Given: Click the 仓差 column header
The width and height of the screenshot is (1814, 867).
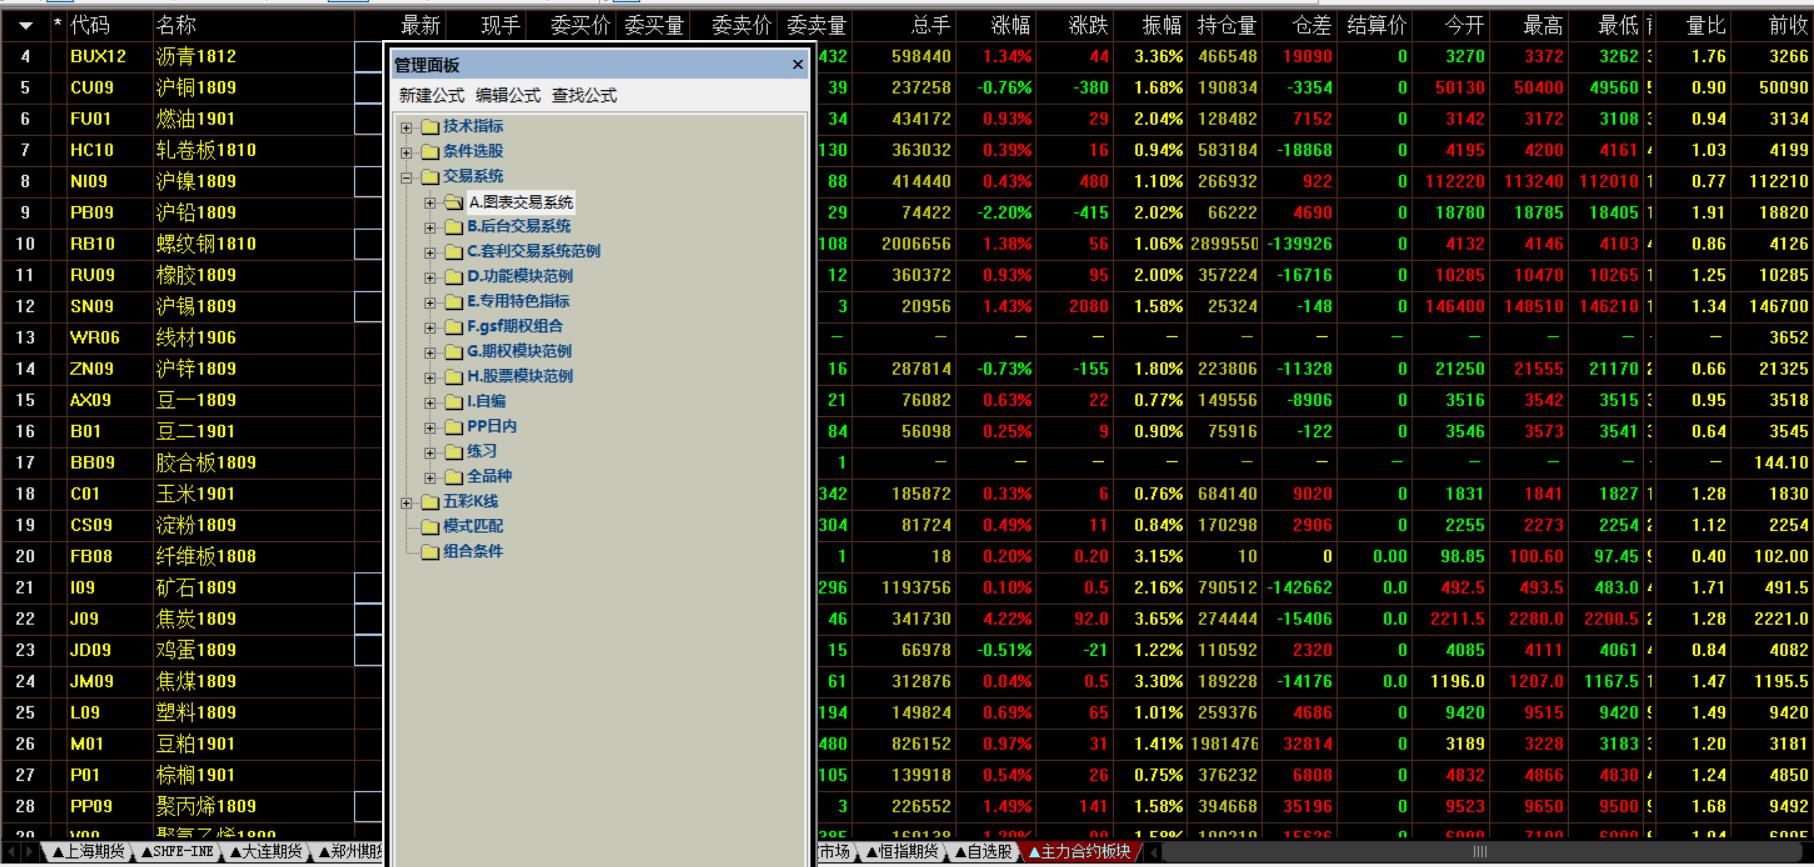Looking at the screenshot, I should pos(1312,25).
